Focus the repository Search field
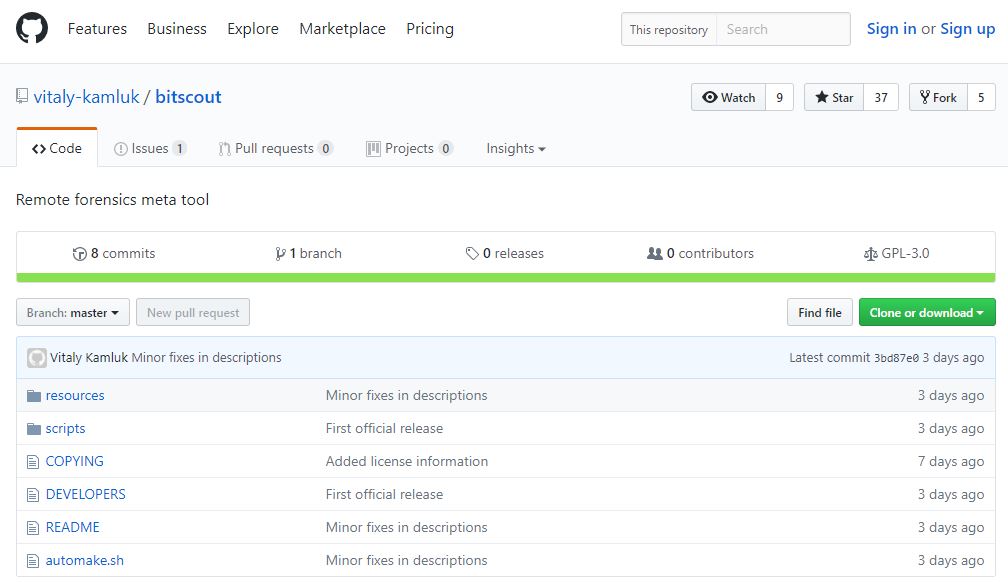The image size is (1008, 582). [783, 29]
